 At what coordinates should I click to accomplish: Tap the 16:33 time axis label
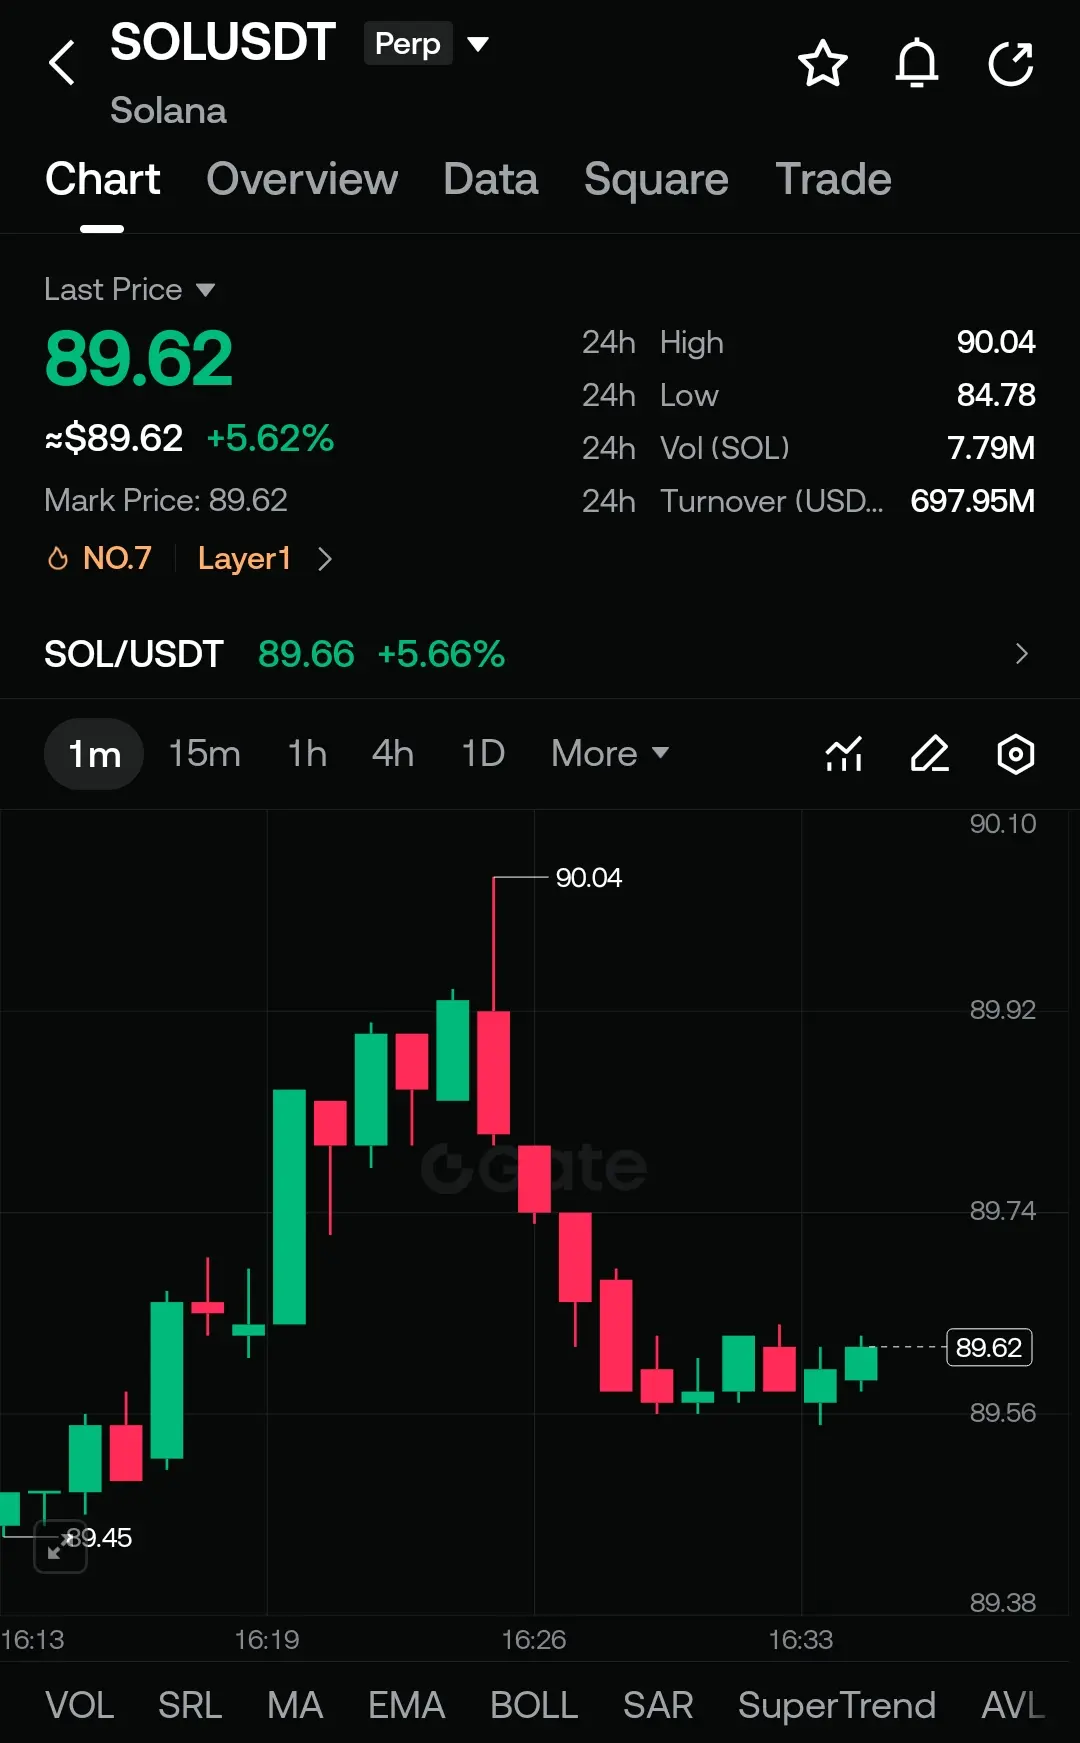(801, 1640)
